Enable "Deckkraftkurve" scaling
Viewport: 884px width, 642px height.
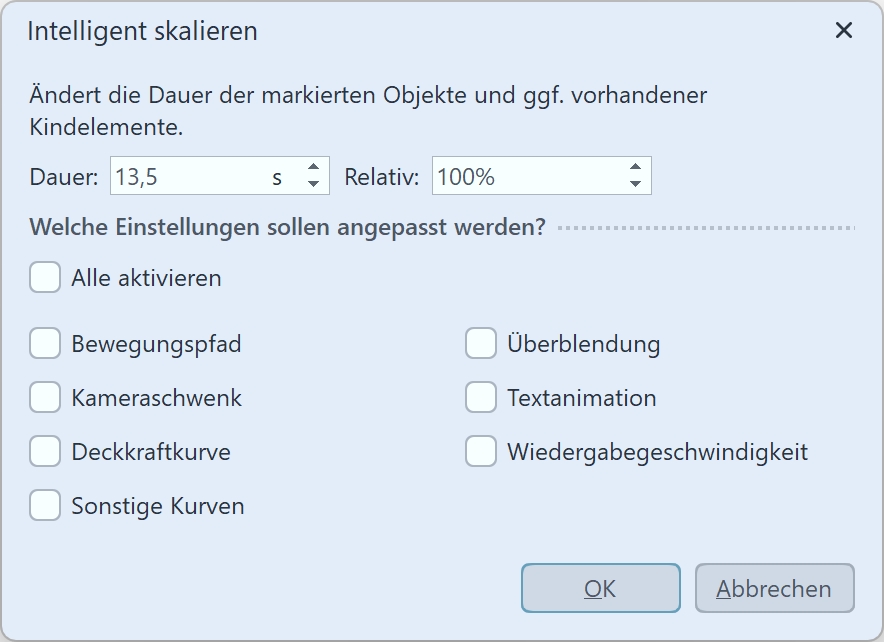pos(45,451)
